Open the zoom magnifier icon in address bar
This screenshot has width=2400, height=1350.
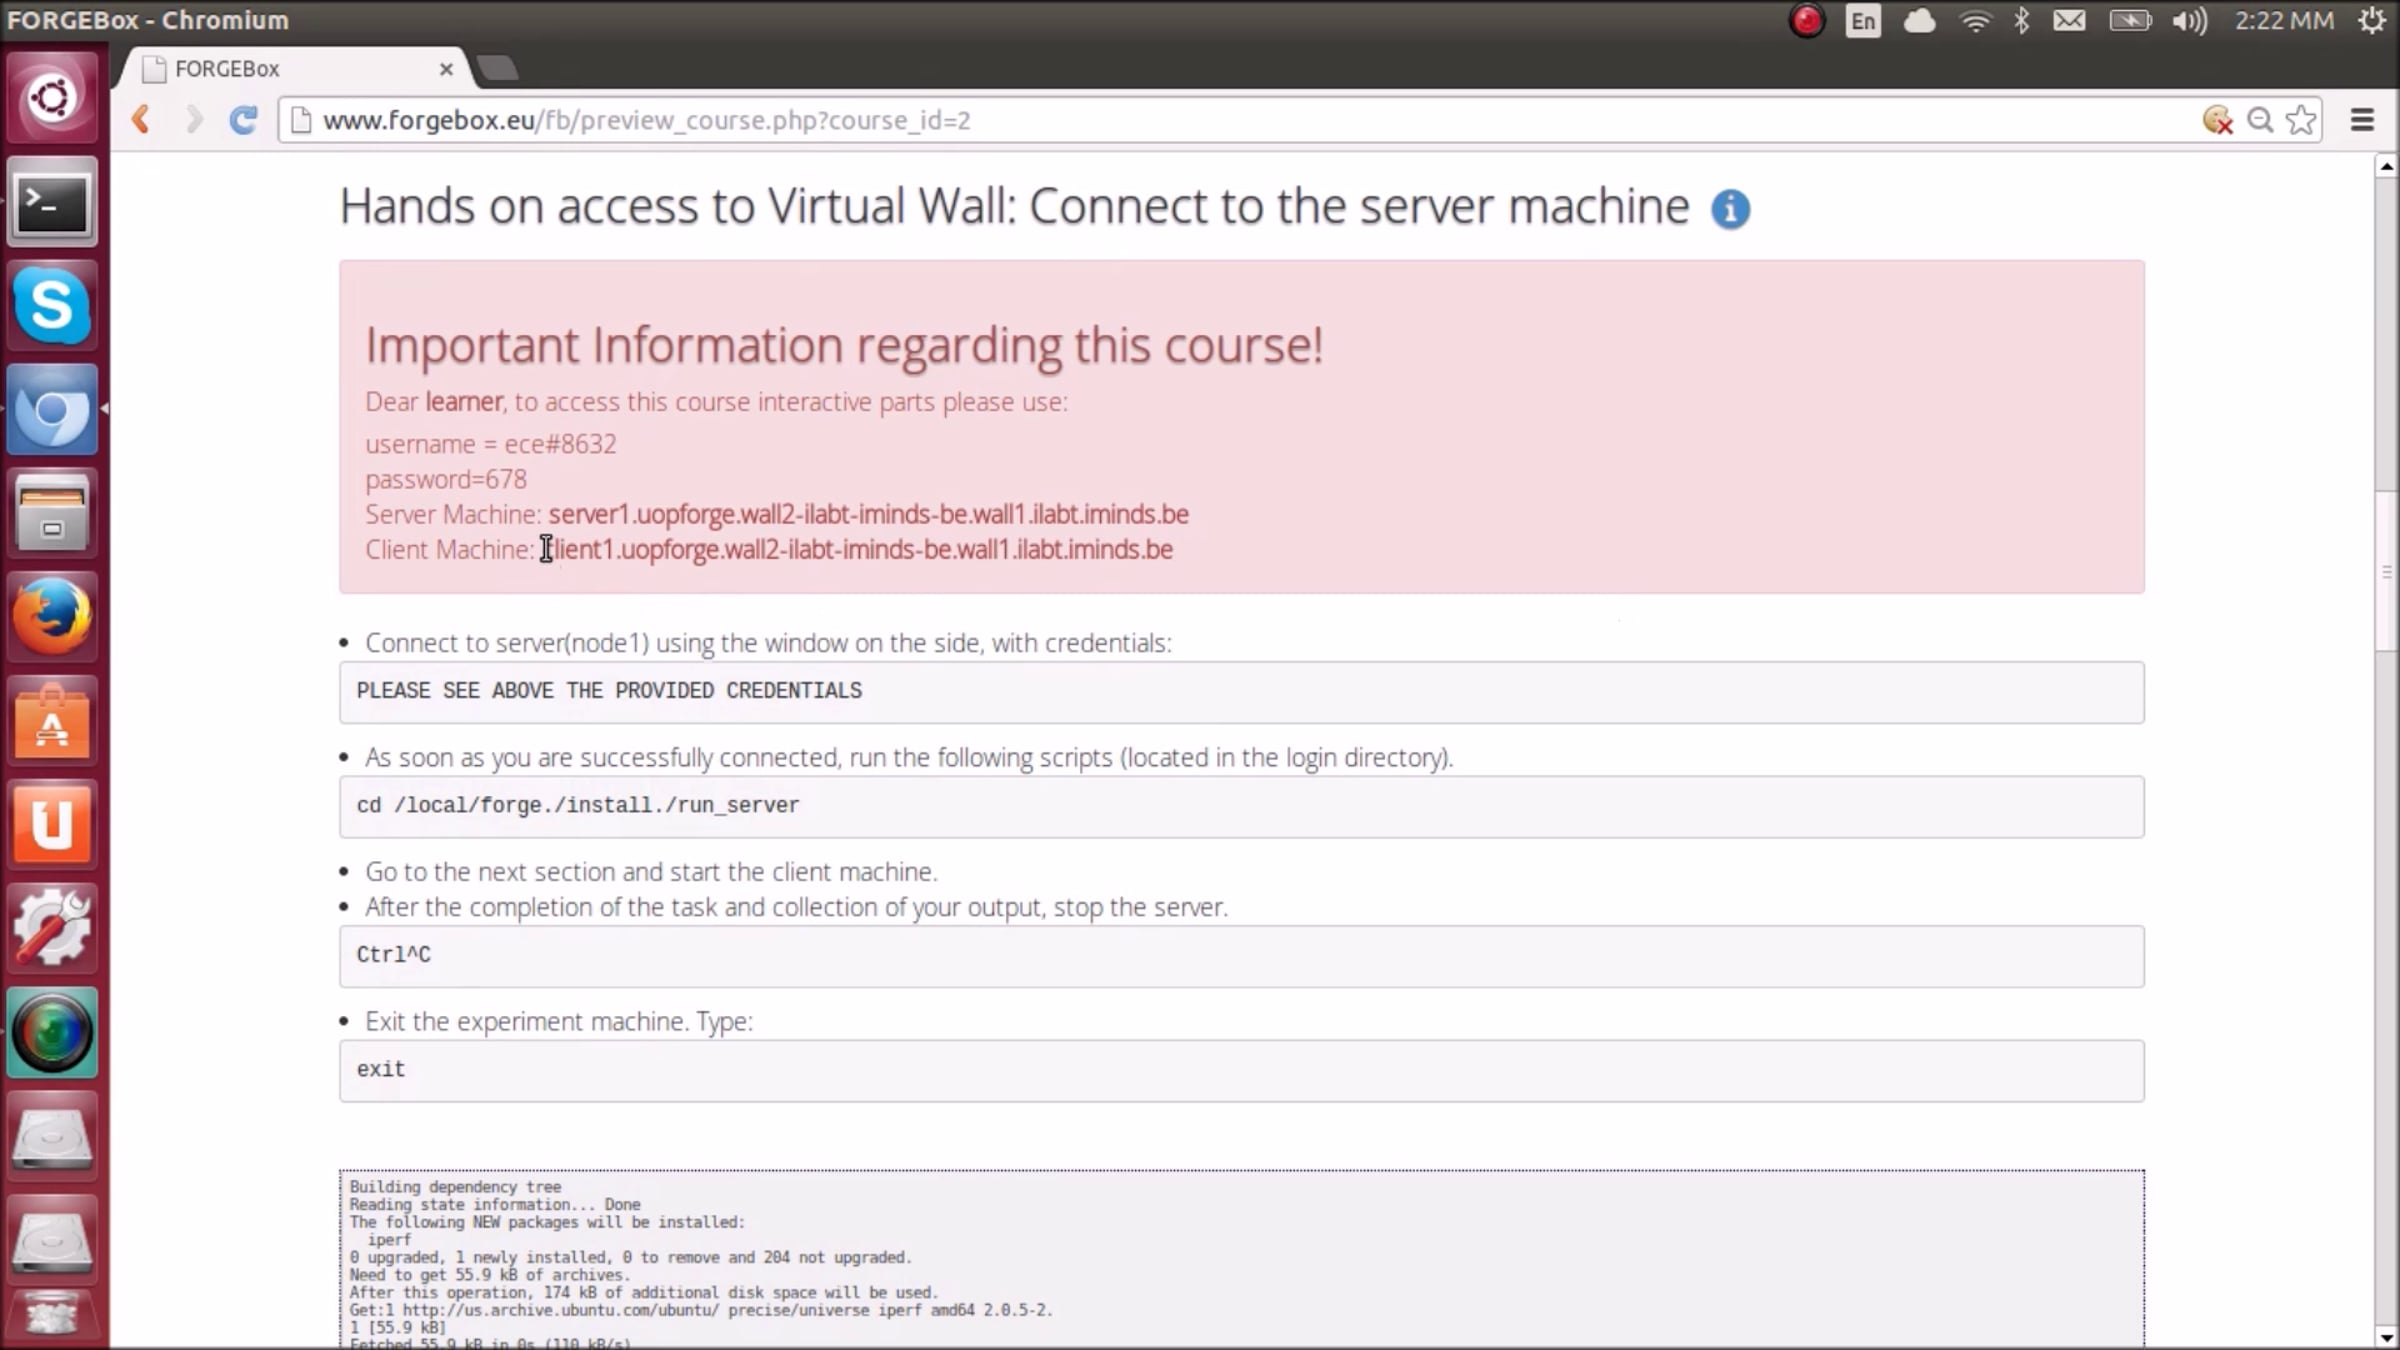[2259, 120]
